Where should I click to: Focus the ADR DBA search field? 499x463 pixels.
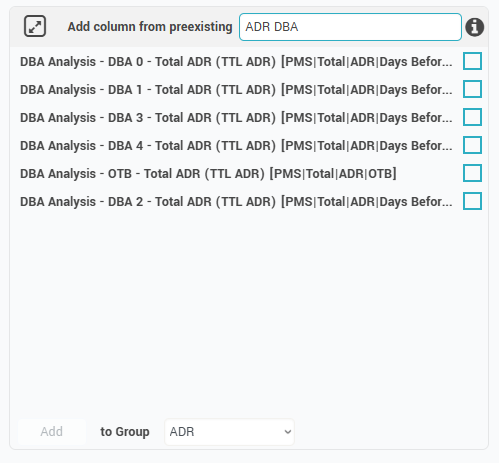point(350,27)
